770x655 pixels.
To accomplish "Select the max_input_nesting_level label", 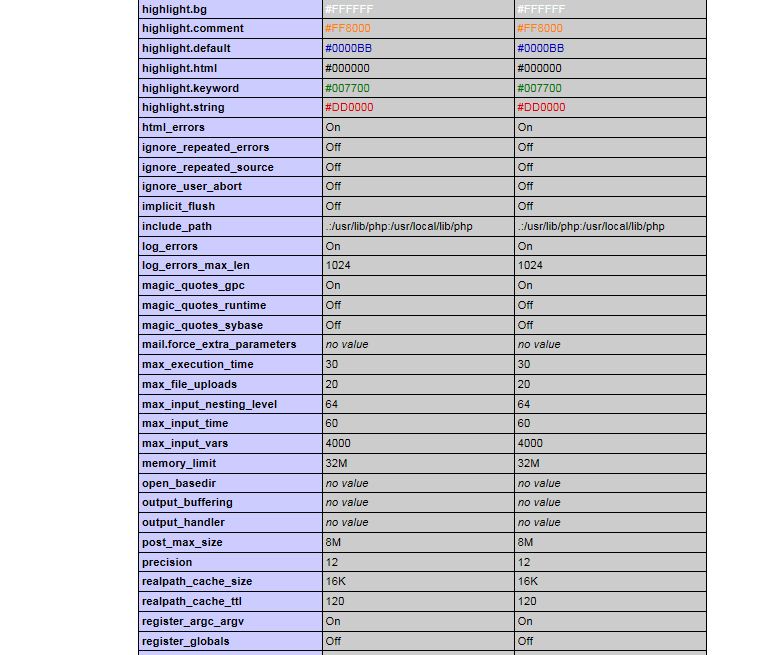I will point(210,405).
